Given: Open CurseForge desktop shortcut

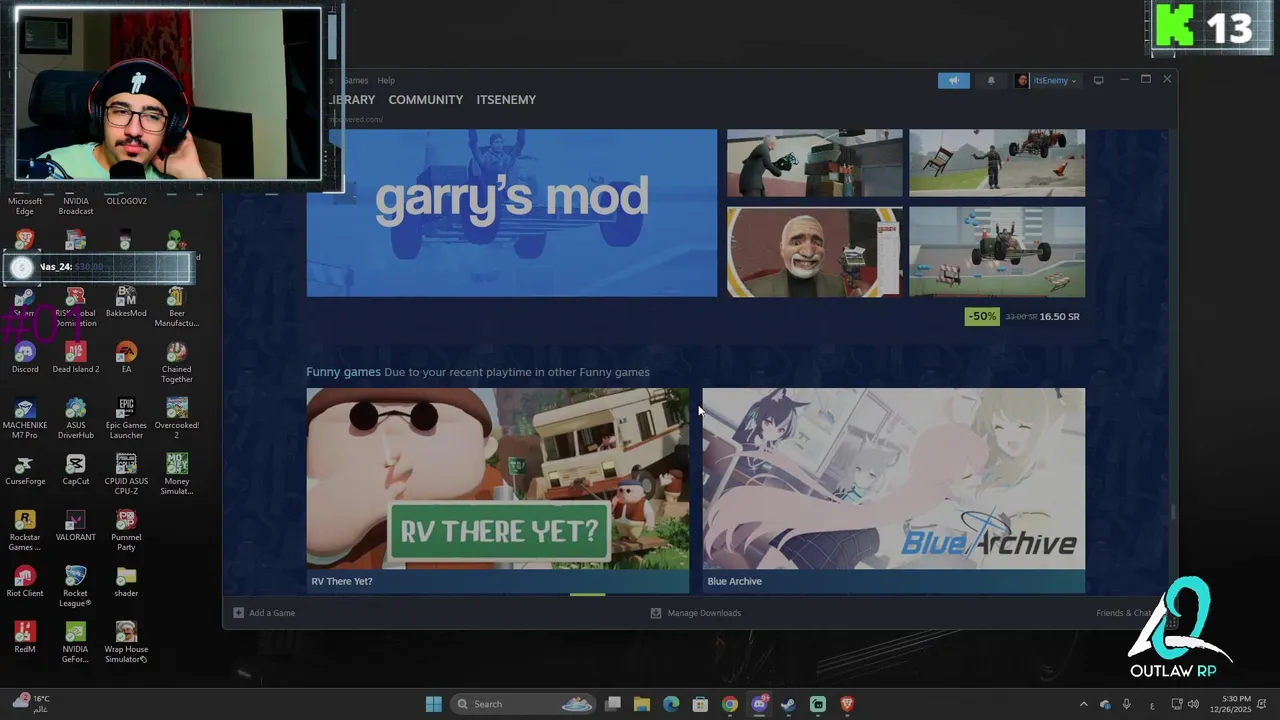Looking at the screenshot, I should point(25,469).
